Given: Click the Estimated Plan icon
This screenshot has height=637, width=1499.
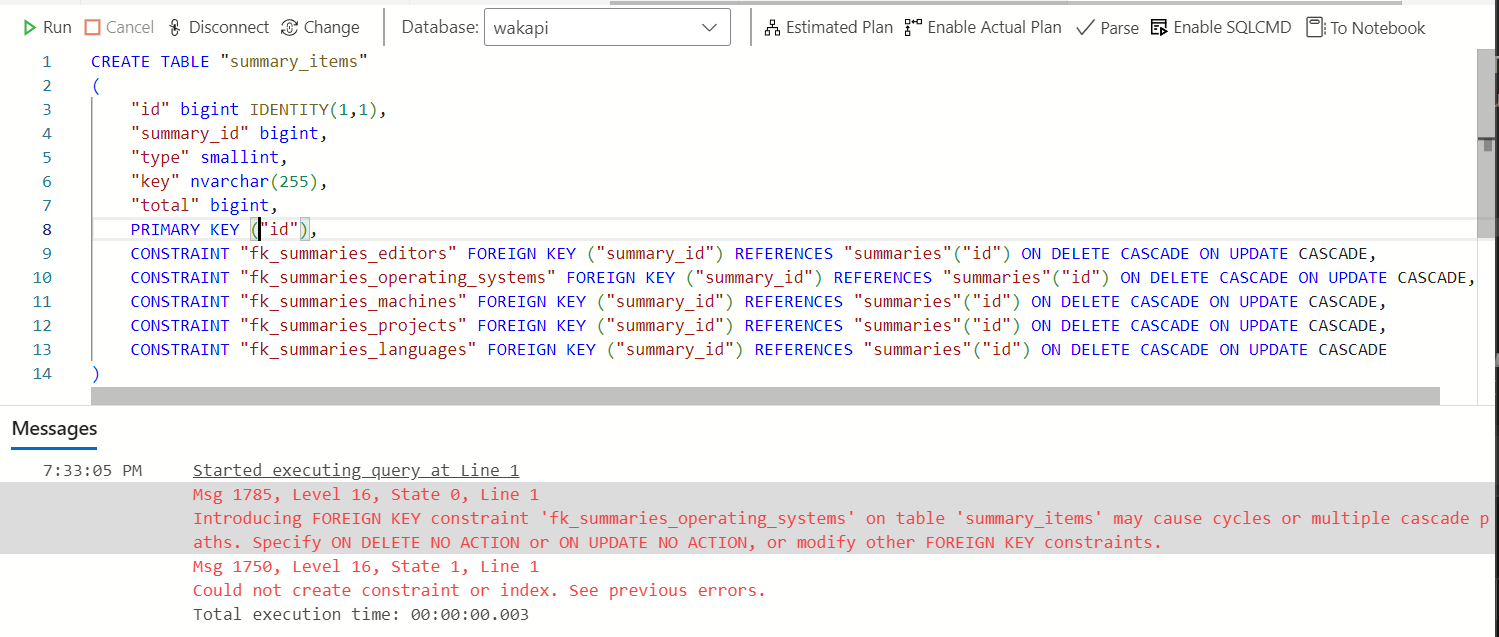Looking at the screenshot, I should click(771, 27).
